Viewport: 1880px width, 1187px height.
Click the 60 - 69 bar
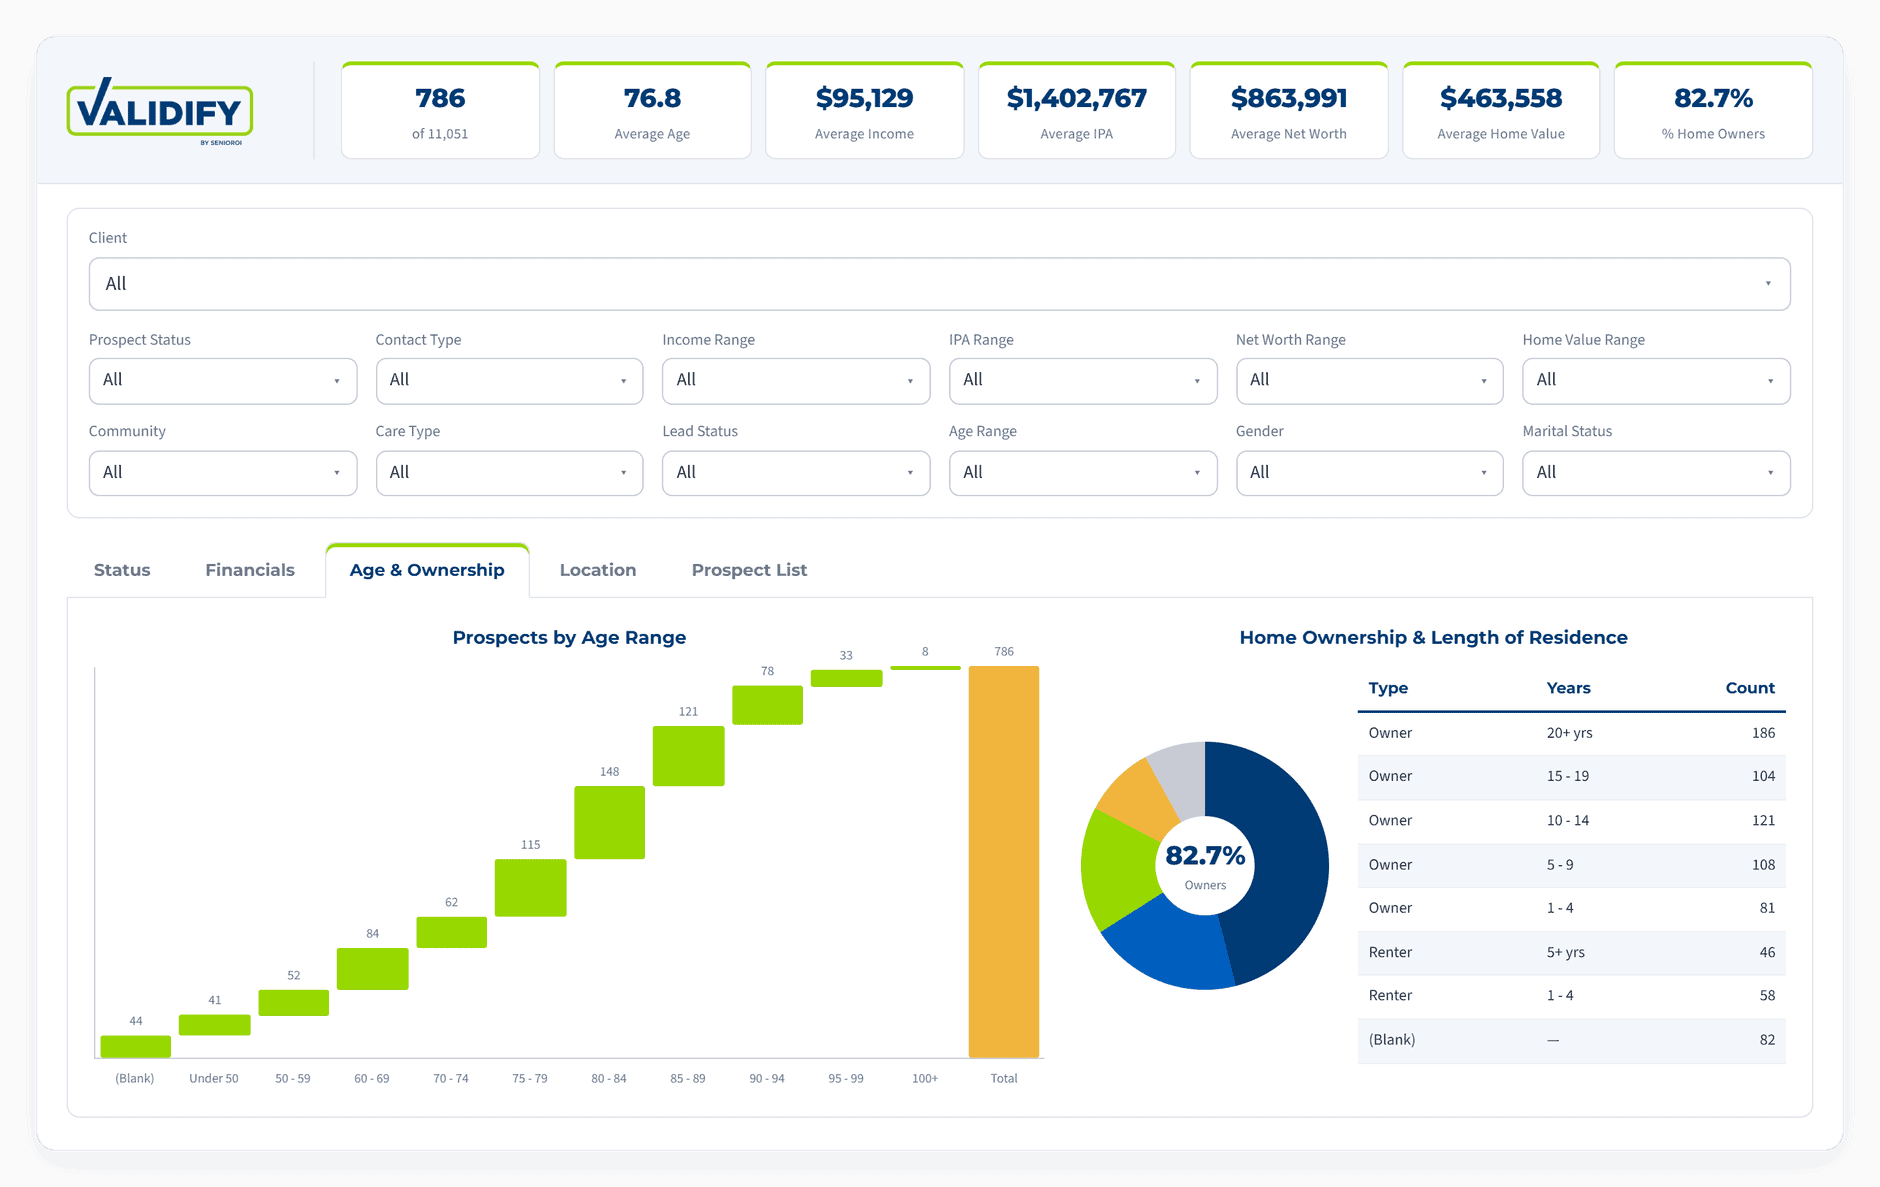pyautogui.click(x=373, y=969)
